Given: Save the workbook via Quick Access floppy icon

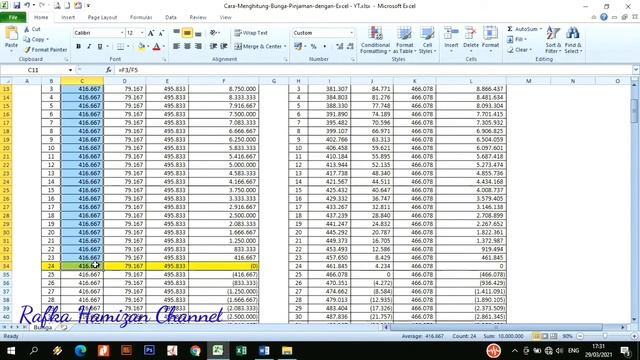Looking at the screenshot, I should pyautogui.click(x=16, y=5).
